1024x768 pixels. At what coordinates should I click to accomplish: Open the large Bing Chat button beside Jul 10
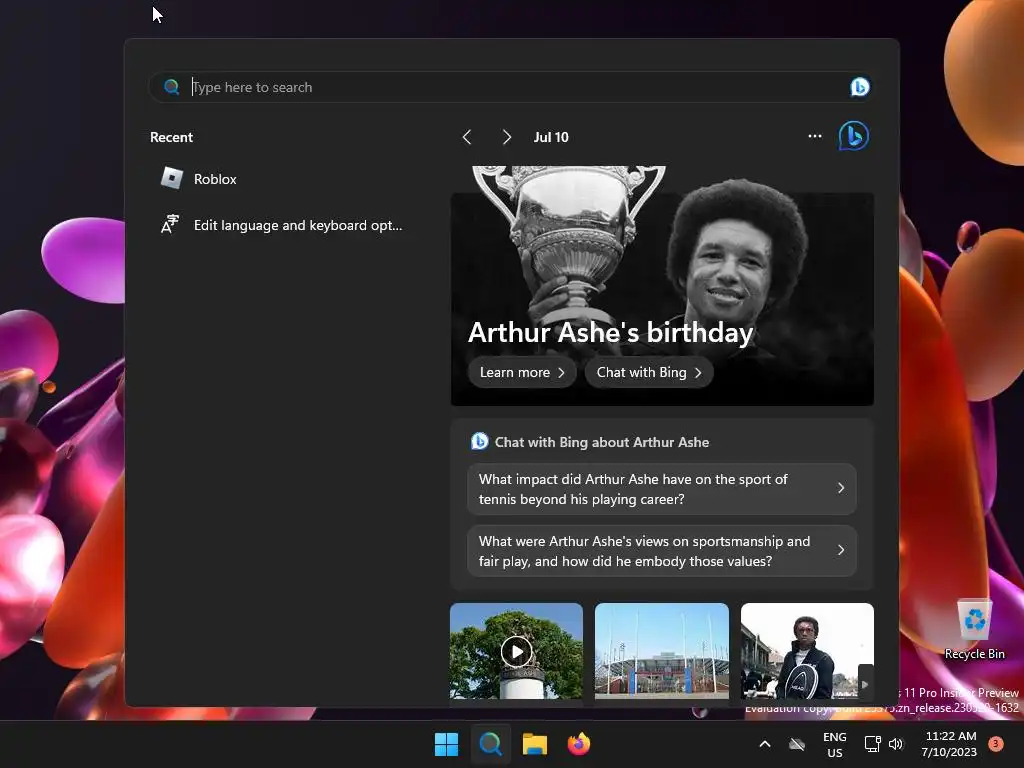click(x=854, y=136)
